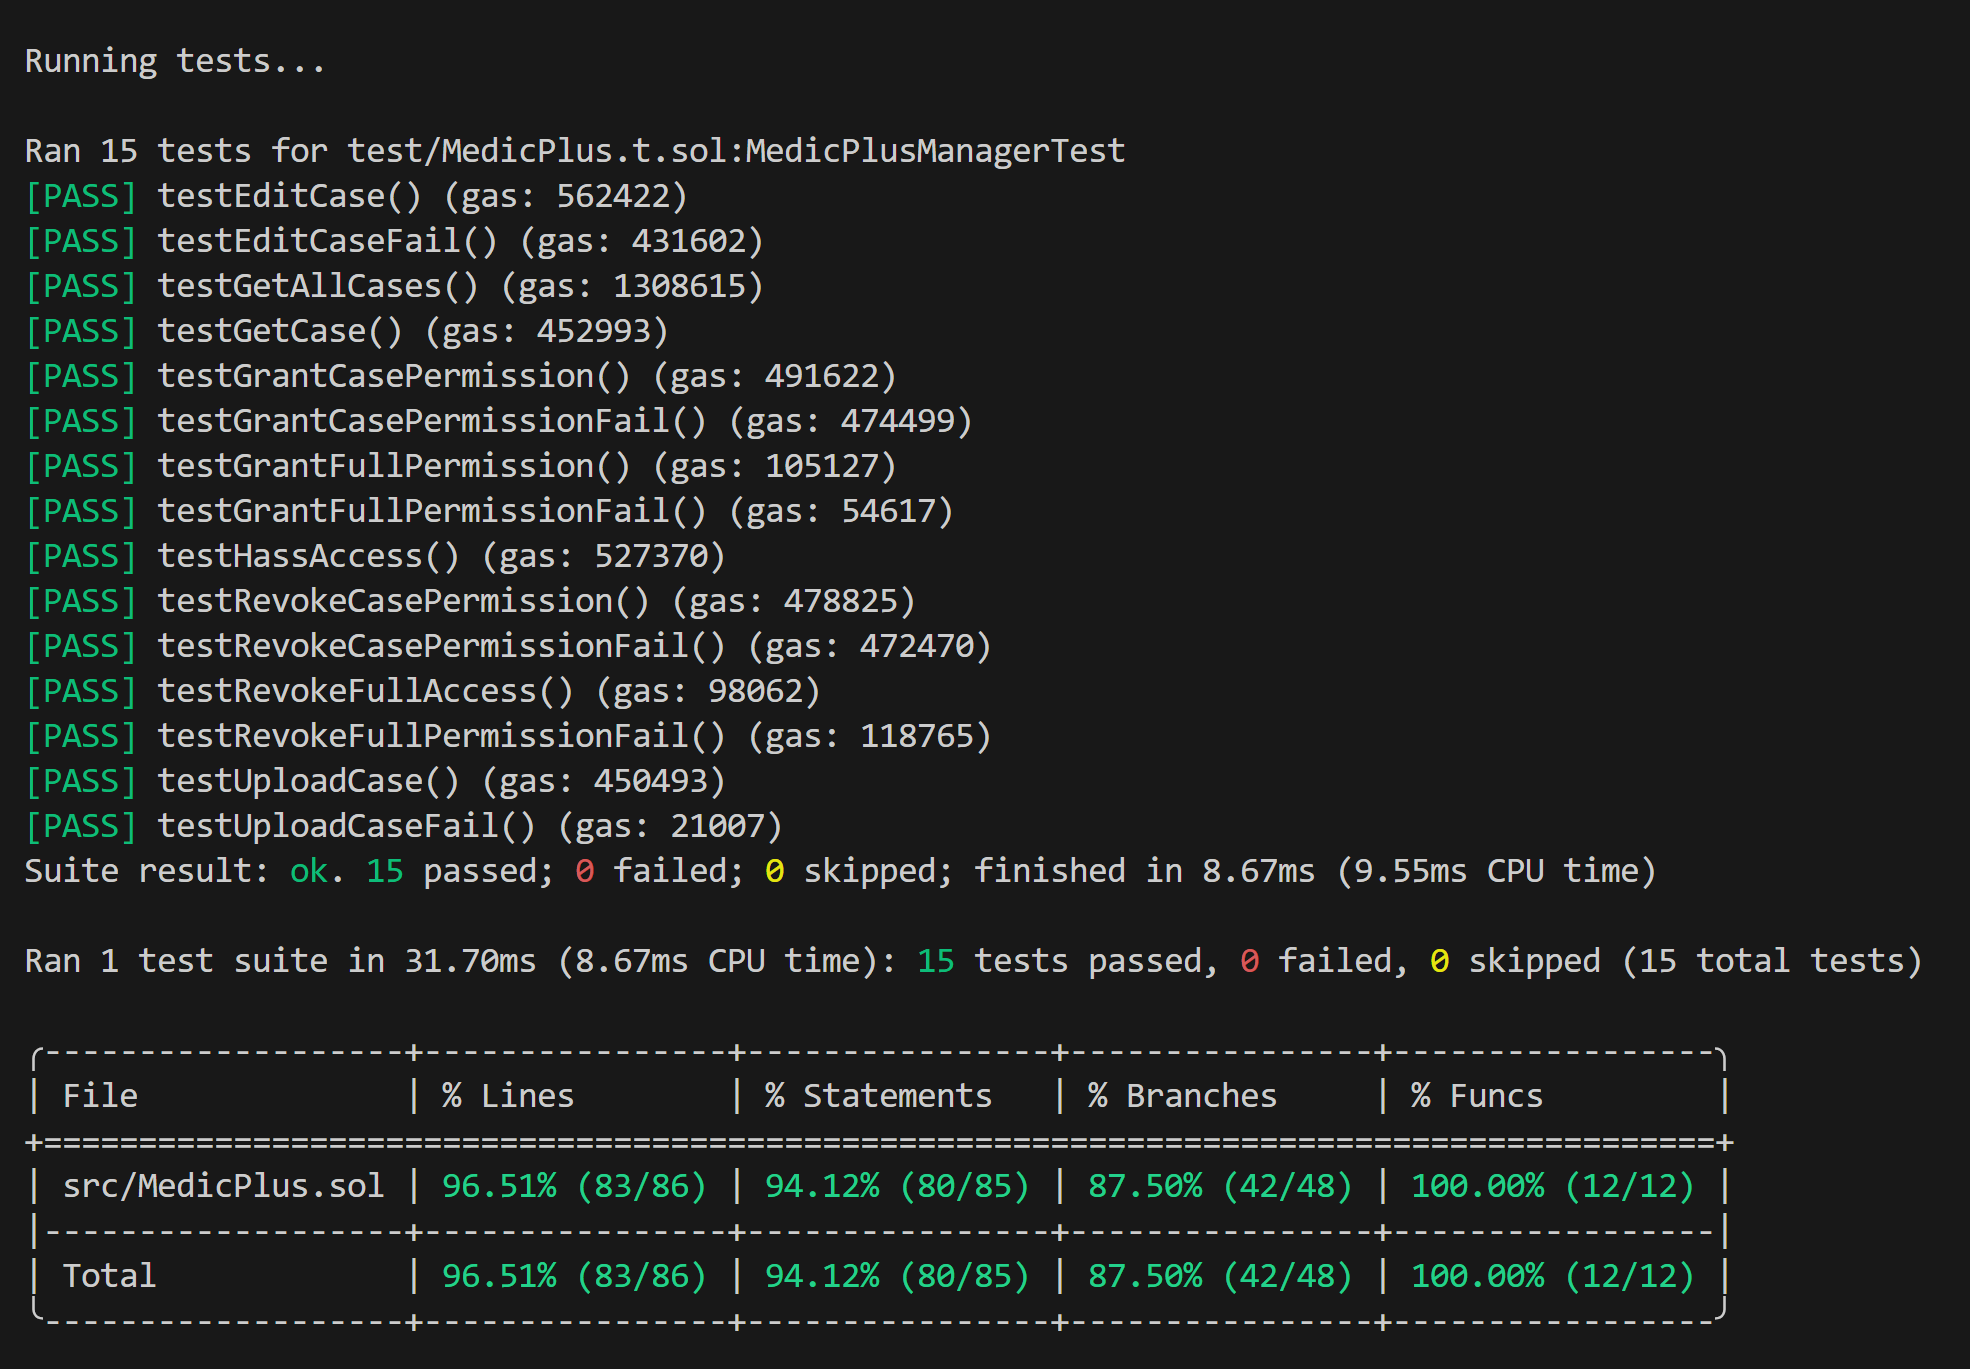
Task: Click the 'Running tests...' line
Action: point(175,61)
